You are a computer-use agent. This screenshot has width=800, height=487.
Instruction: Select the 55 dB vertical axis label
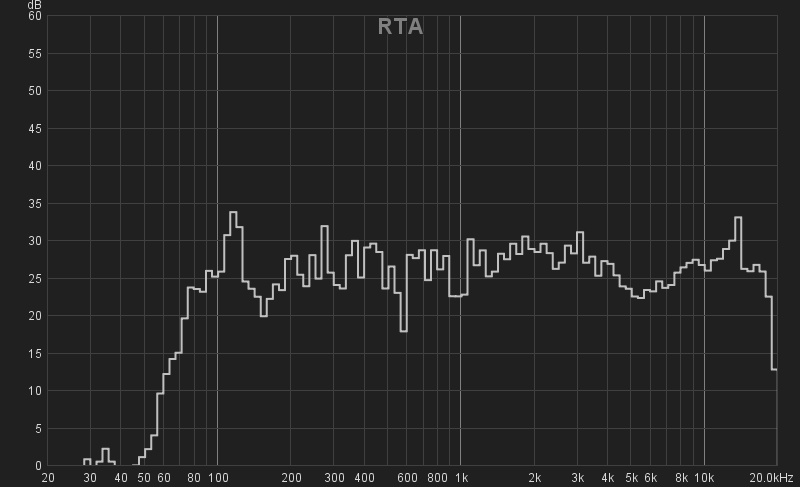35,54
